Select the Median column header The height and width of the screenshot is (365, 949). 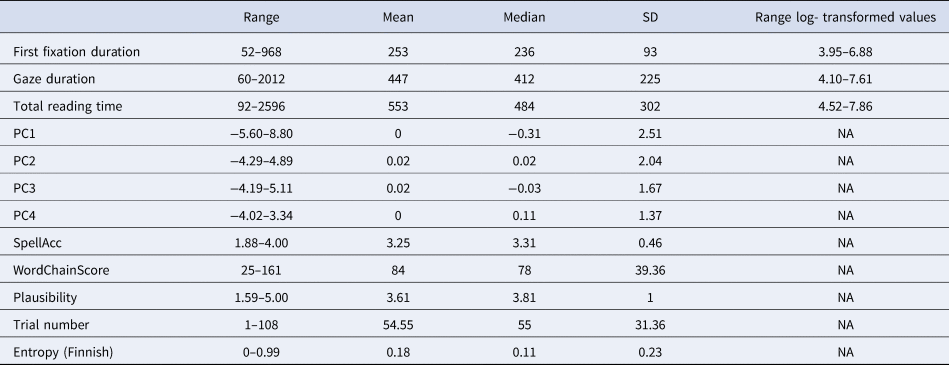coord(524,18)
